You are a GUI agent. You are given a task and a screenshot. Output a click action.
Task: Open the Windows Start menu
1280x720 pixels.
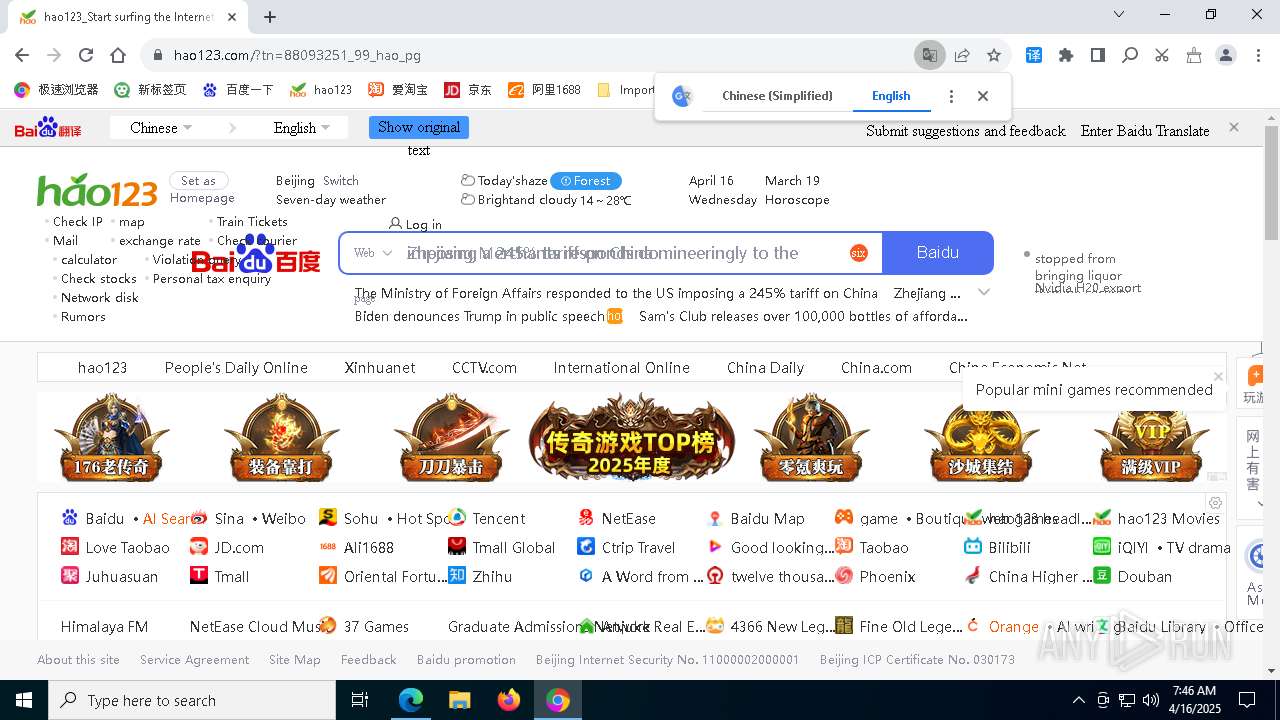tap(23, 700)
